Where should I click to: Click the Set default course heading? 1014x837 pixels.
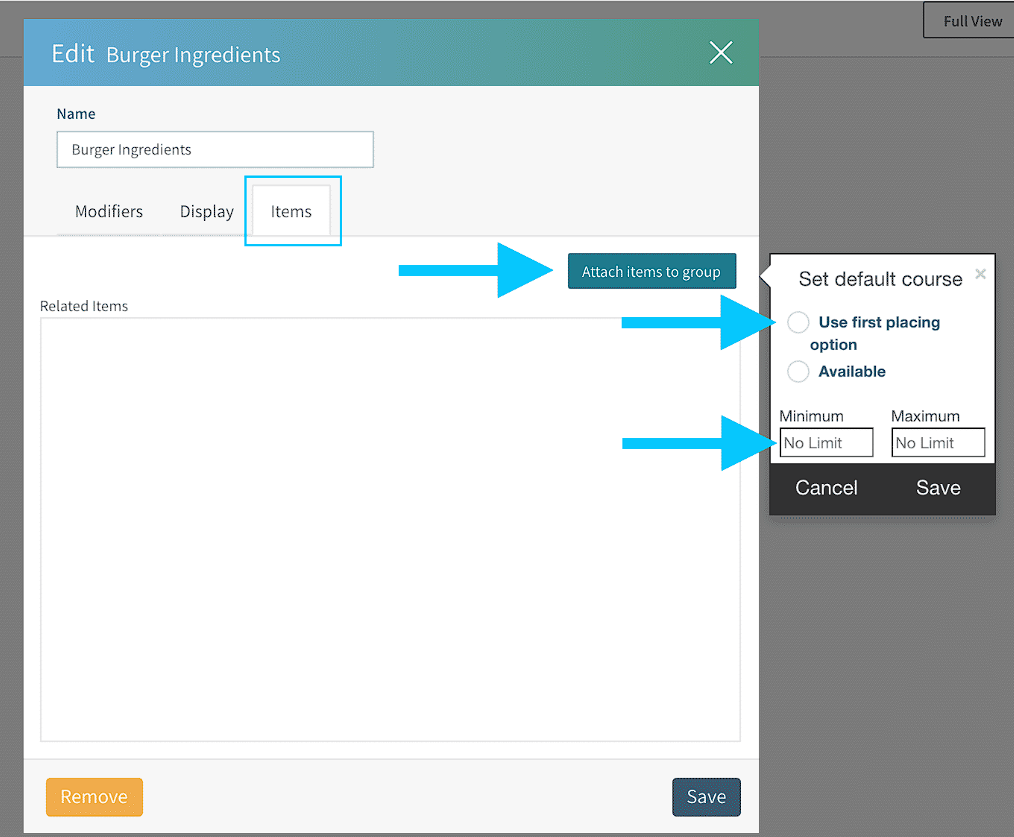[880, 280]
